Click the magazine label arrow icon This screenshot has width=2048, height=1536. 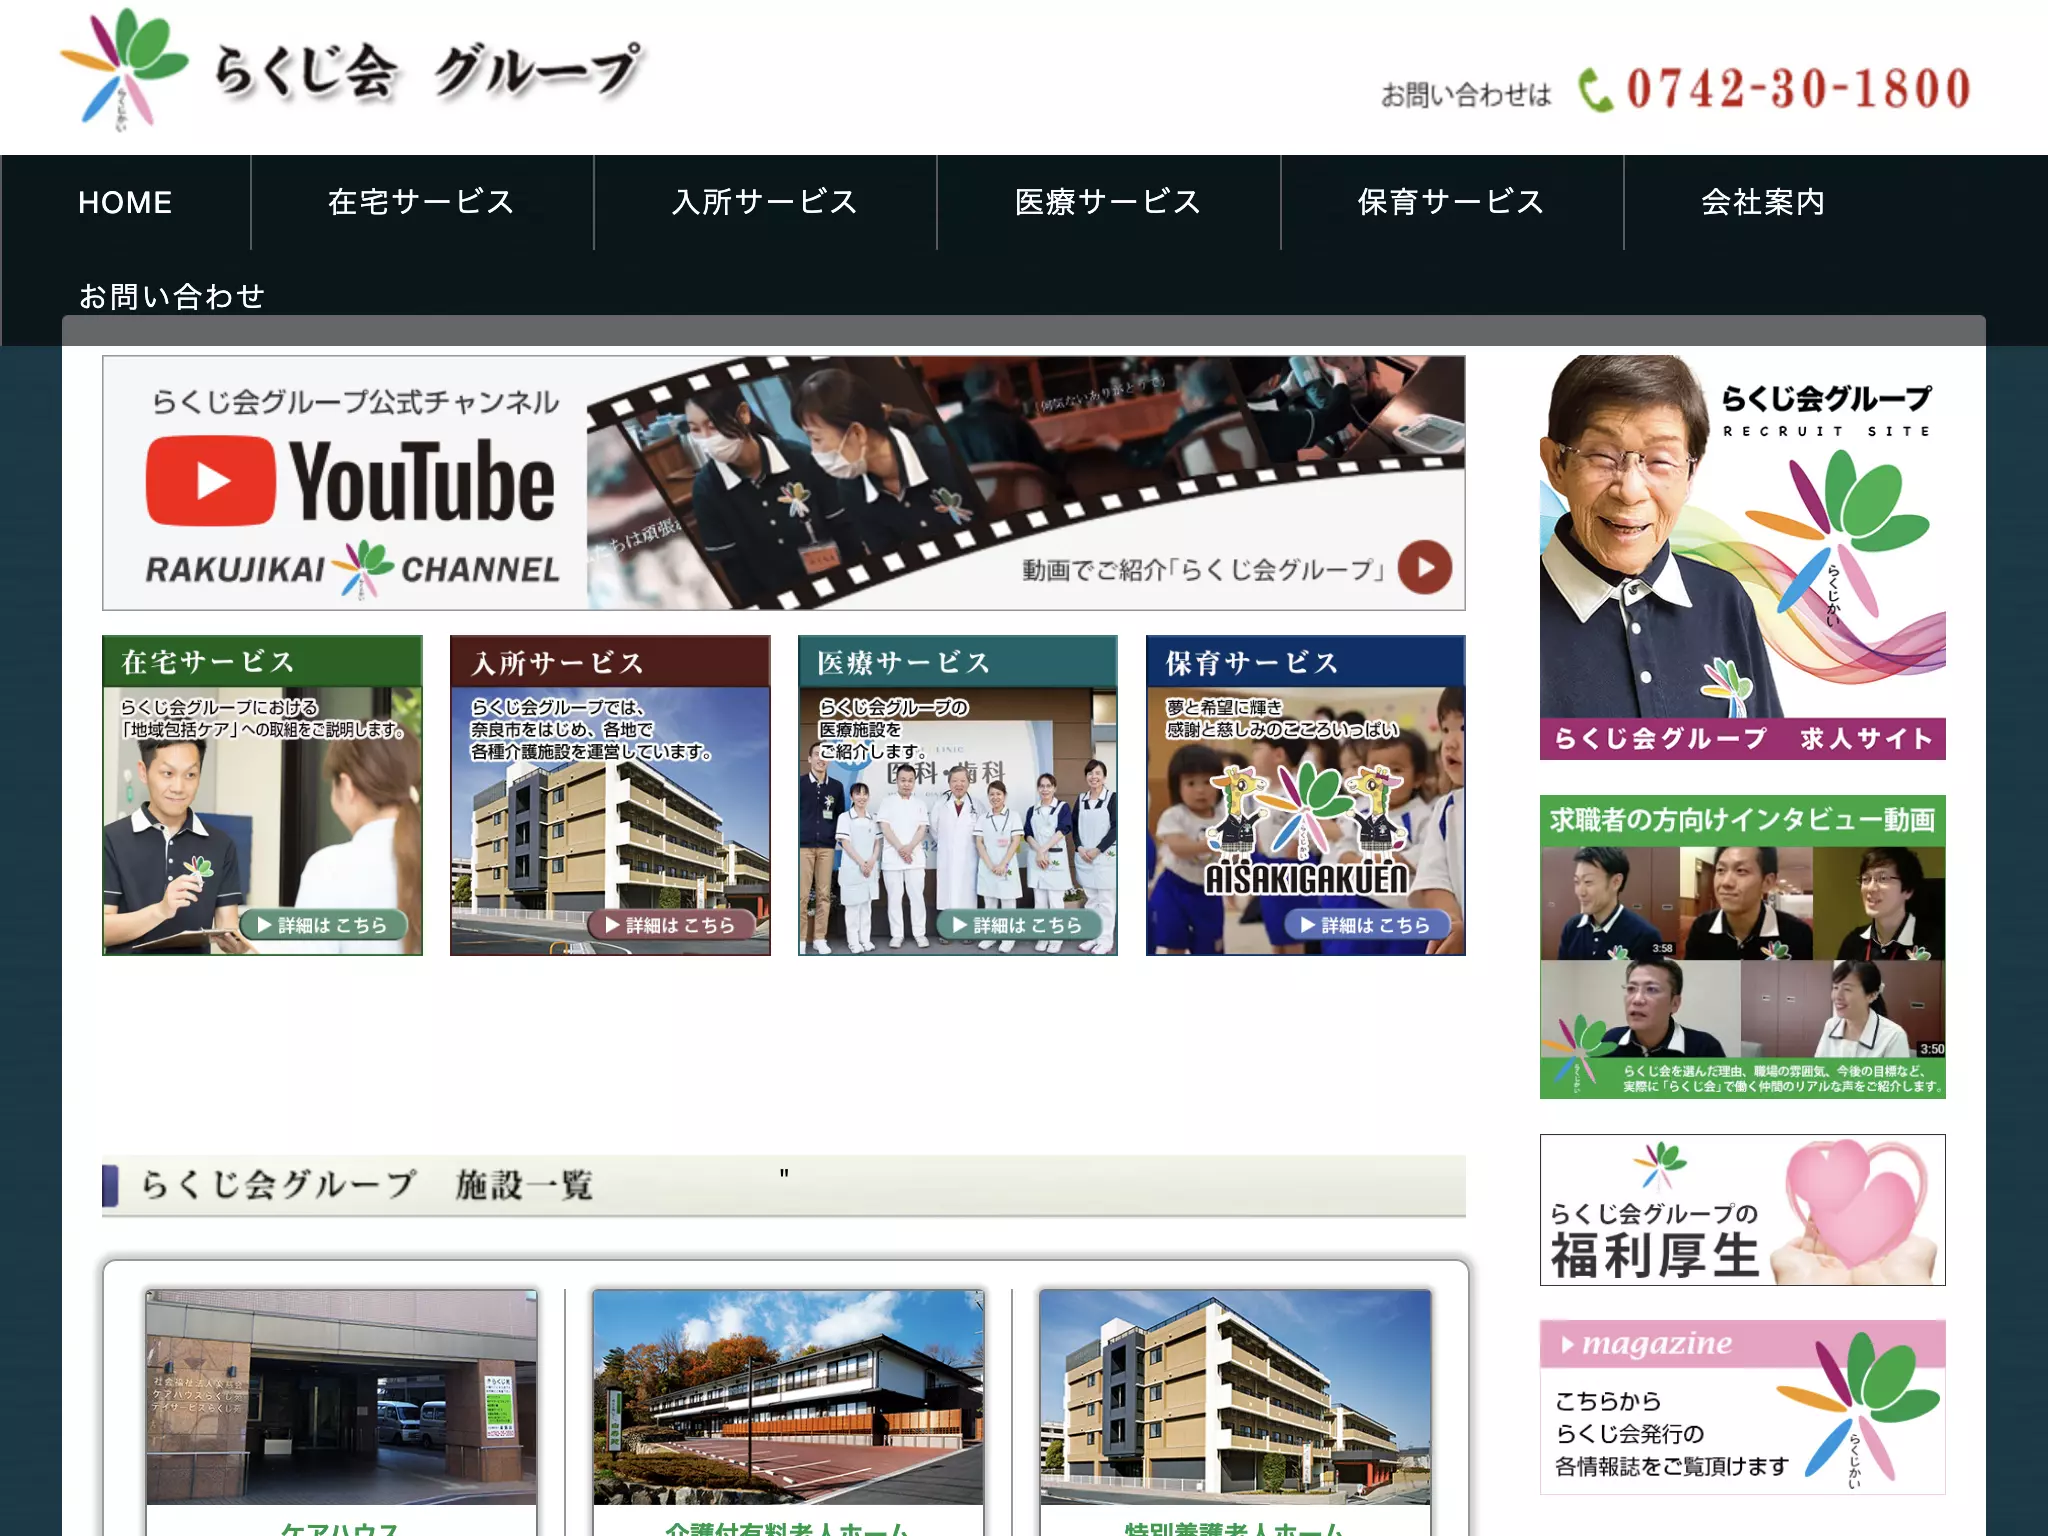tap(1567, 1345)
